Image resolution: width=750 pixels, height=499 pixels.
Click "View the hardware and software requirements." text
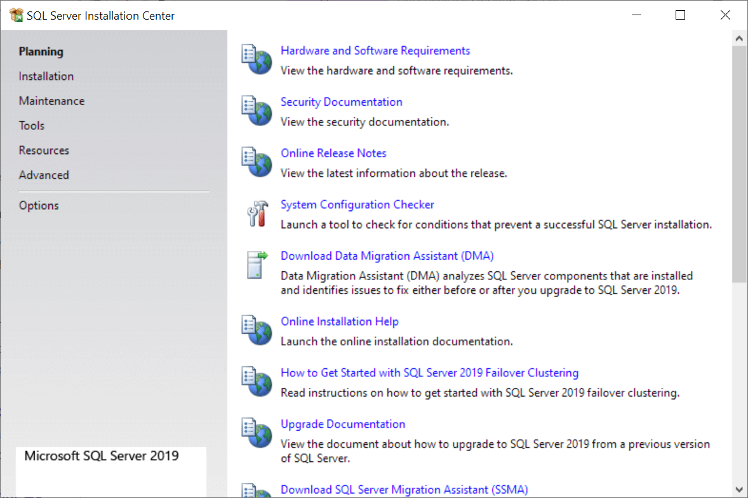click(397, 71)
